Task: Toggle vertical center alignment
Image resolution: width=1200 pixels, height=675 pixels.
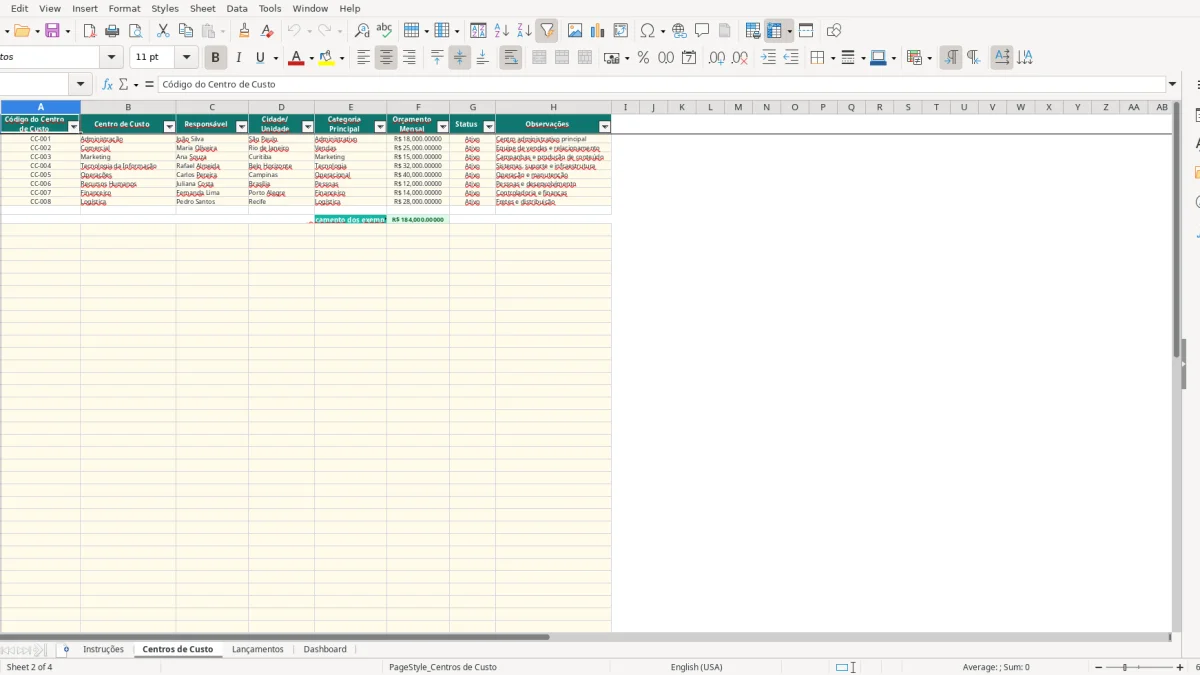Action: tap(460, 58)
